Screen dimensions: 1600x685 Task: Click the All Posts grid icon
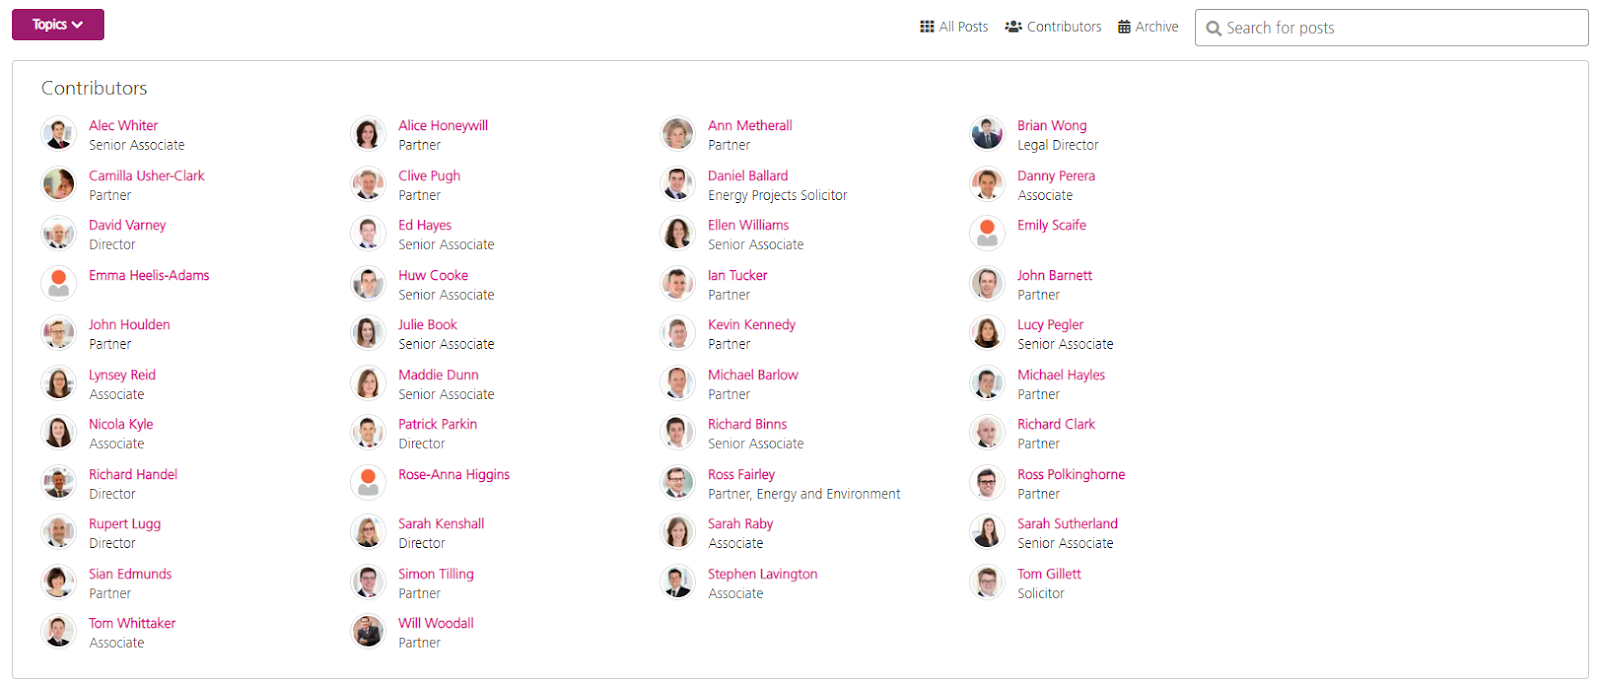[927, 27]
